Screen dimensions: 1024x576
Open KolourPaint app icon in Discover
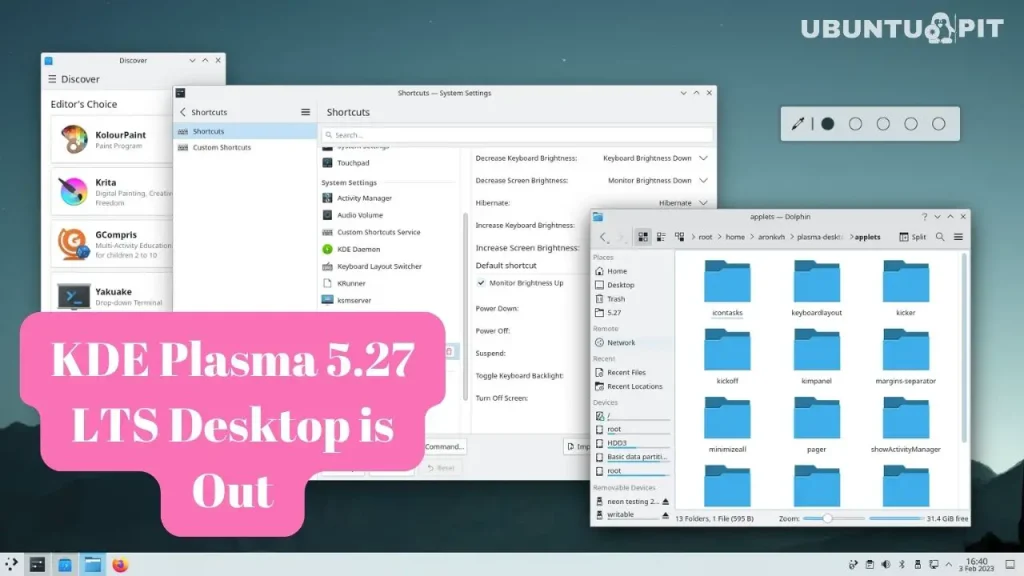(x=73, y=139)
